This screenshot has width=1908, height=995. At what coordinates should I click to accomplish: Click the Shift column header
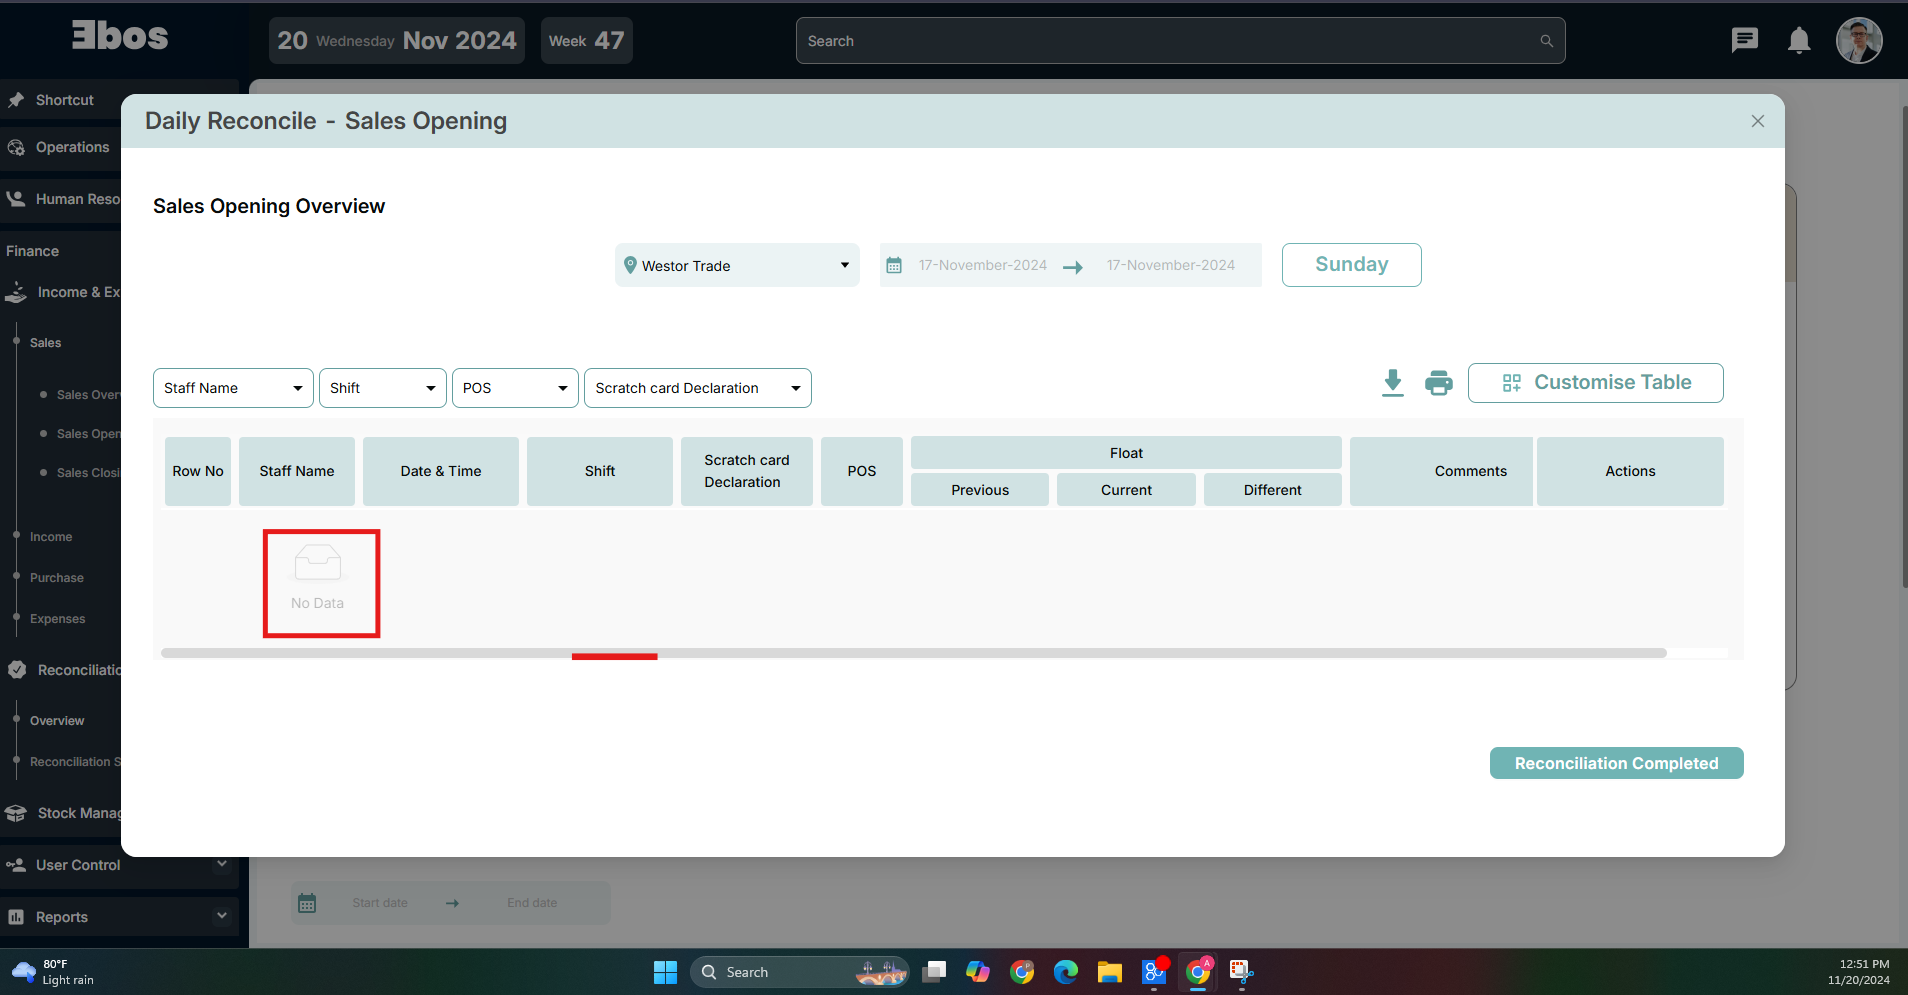click(x=600, y=471)
